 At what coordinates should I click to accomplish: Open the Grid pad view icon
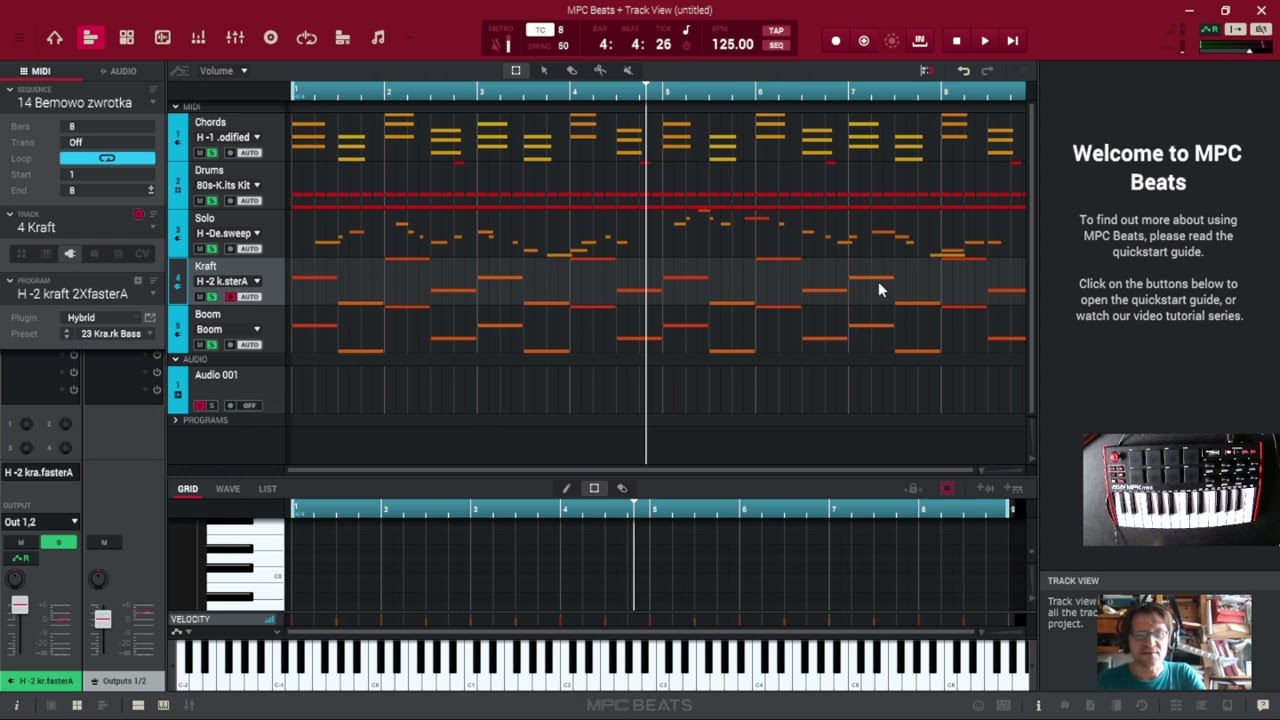[127, 38]
